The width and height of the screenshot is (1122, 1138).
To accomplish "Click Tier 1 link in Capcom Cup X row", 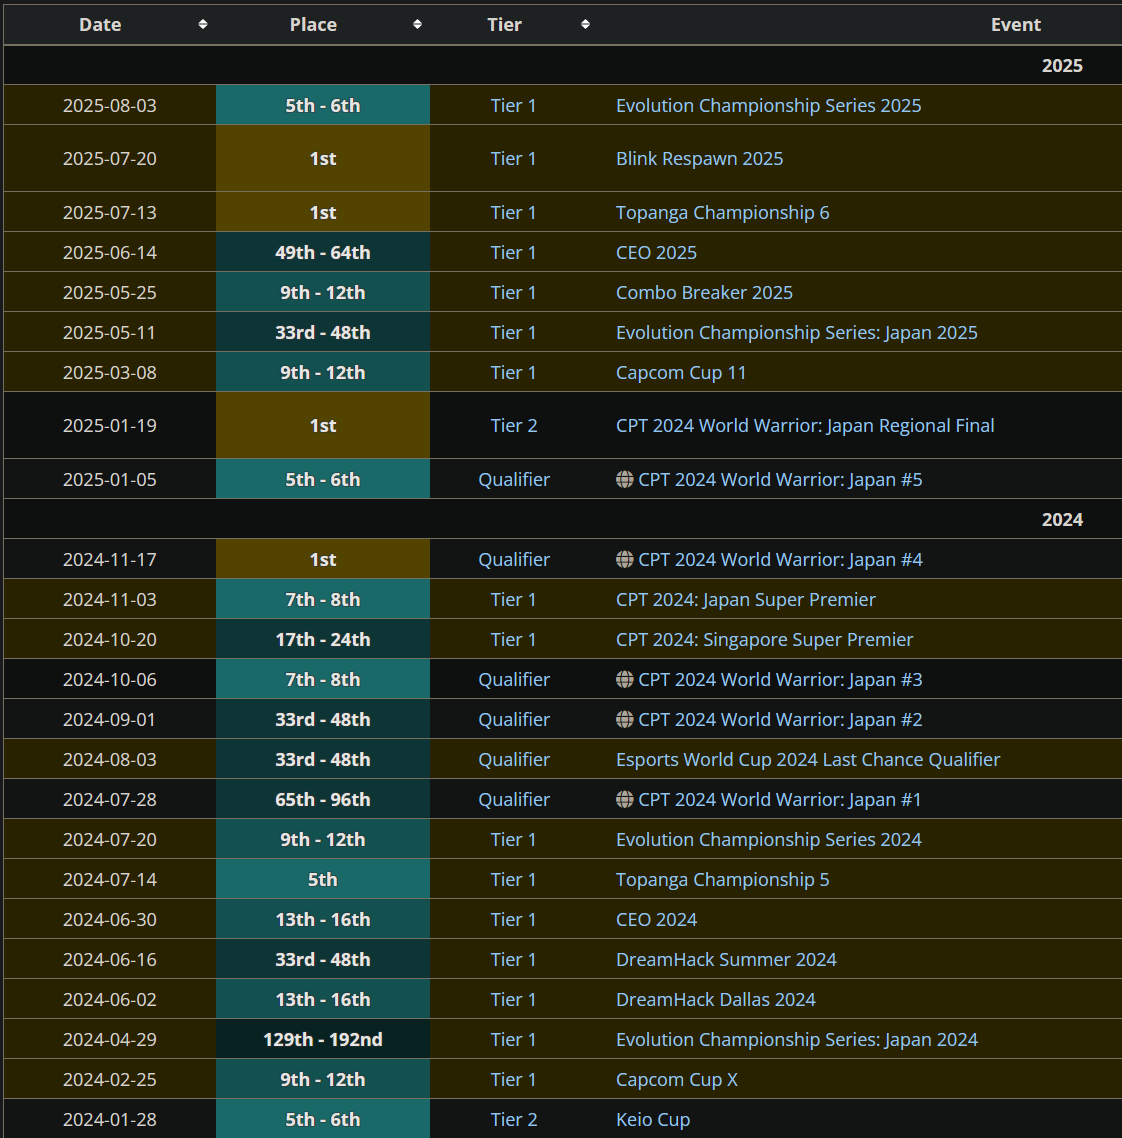I will (x=513, y=1079).
